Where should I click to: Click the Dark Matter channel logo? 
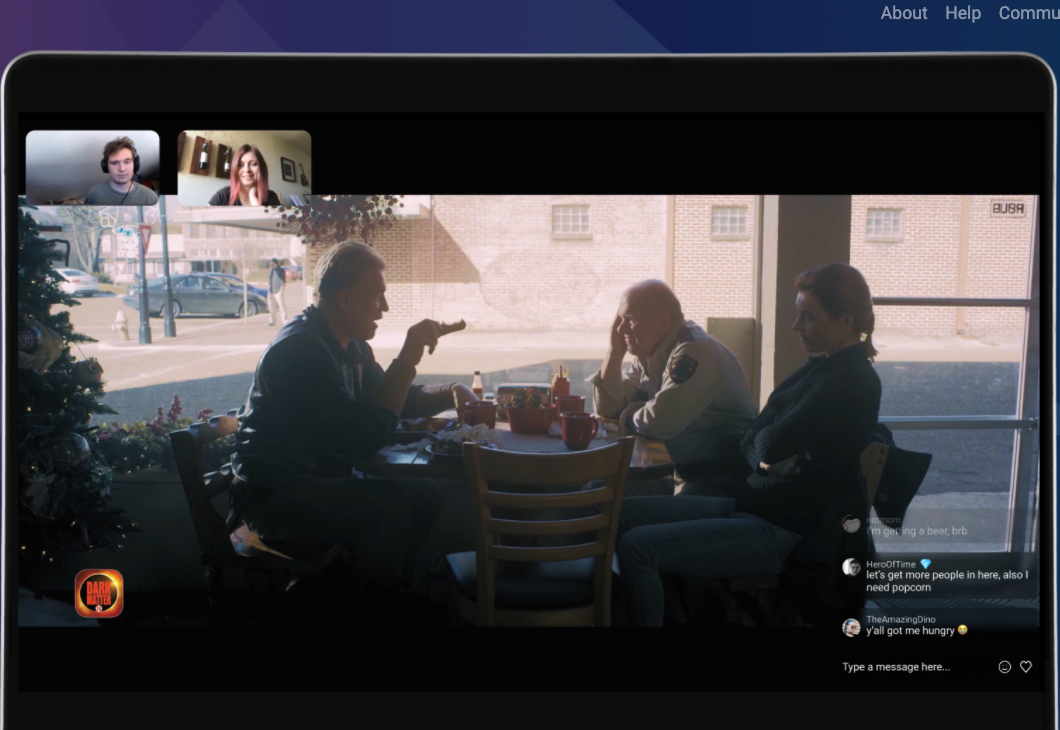[99, 593]
